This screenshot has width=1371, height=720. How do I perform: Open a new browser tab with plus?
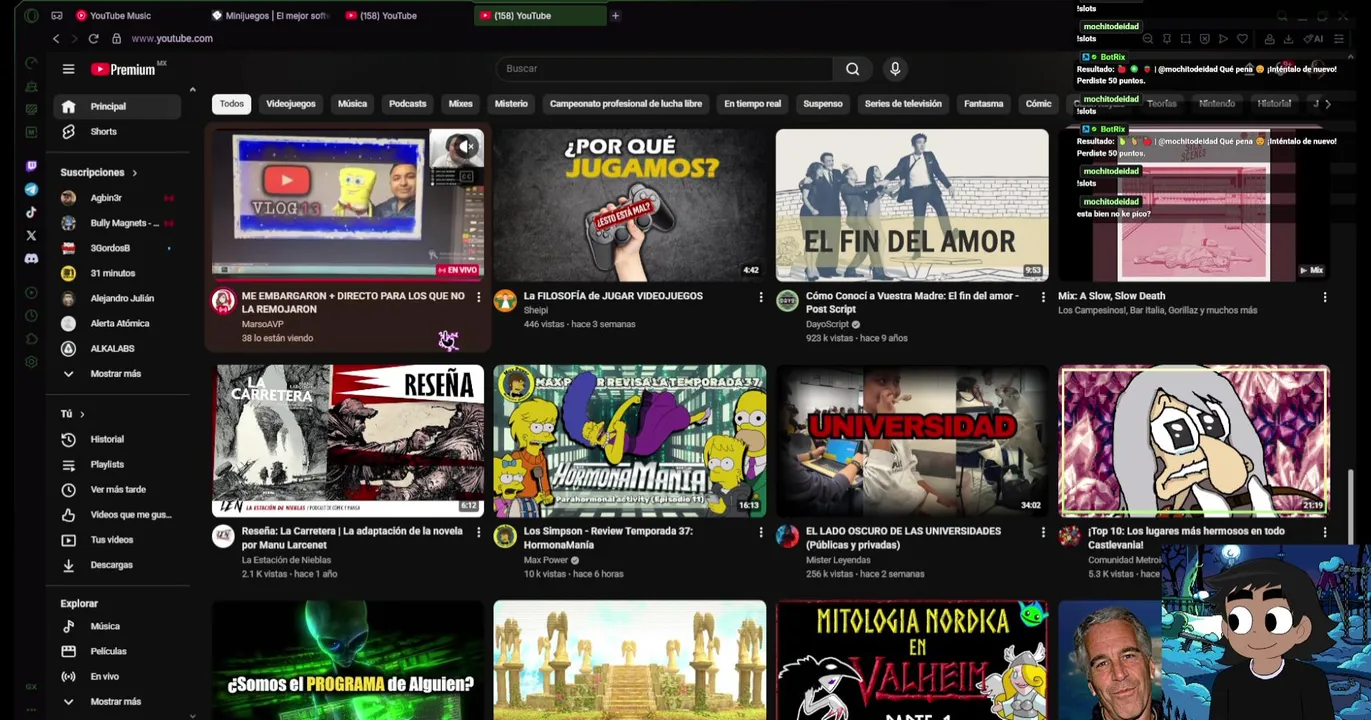(615, 16)
